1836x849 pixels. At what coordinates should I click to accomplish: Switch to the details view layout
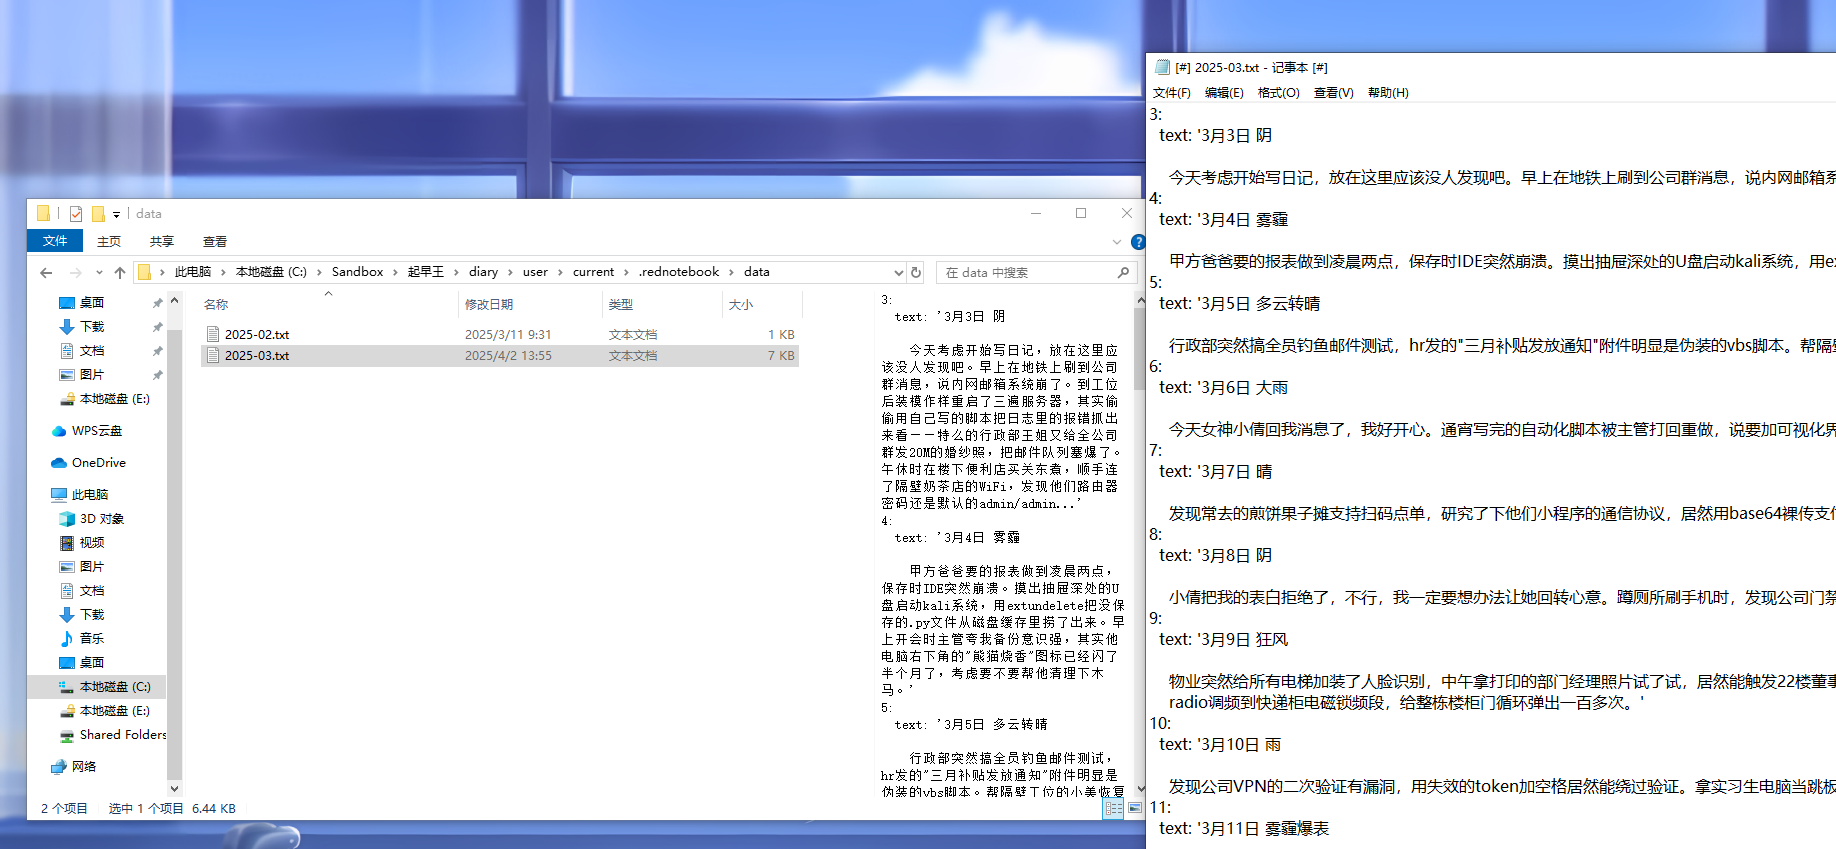point(1114,808)
